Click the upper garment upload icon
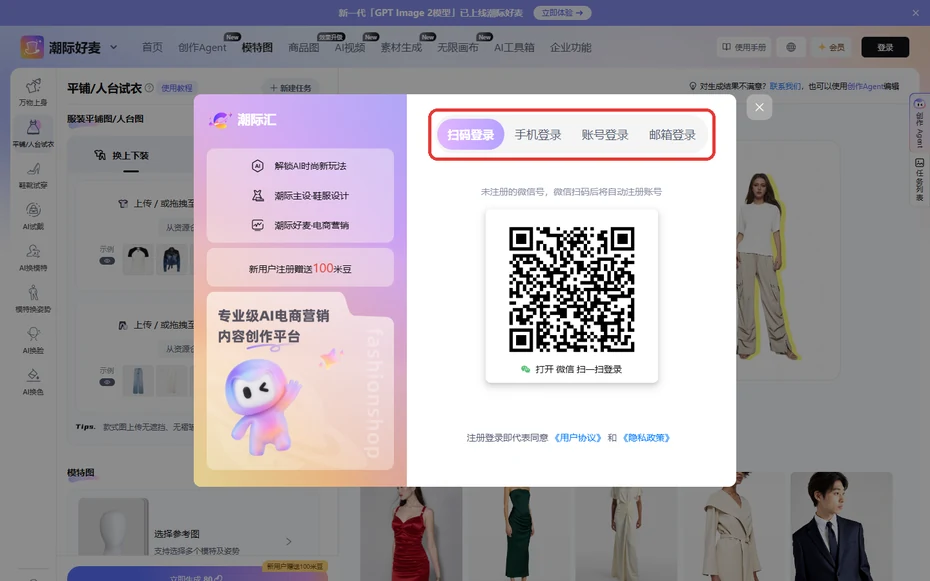This screenshot has width=930, height=581. 123,203
